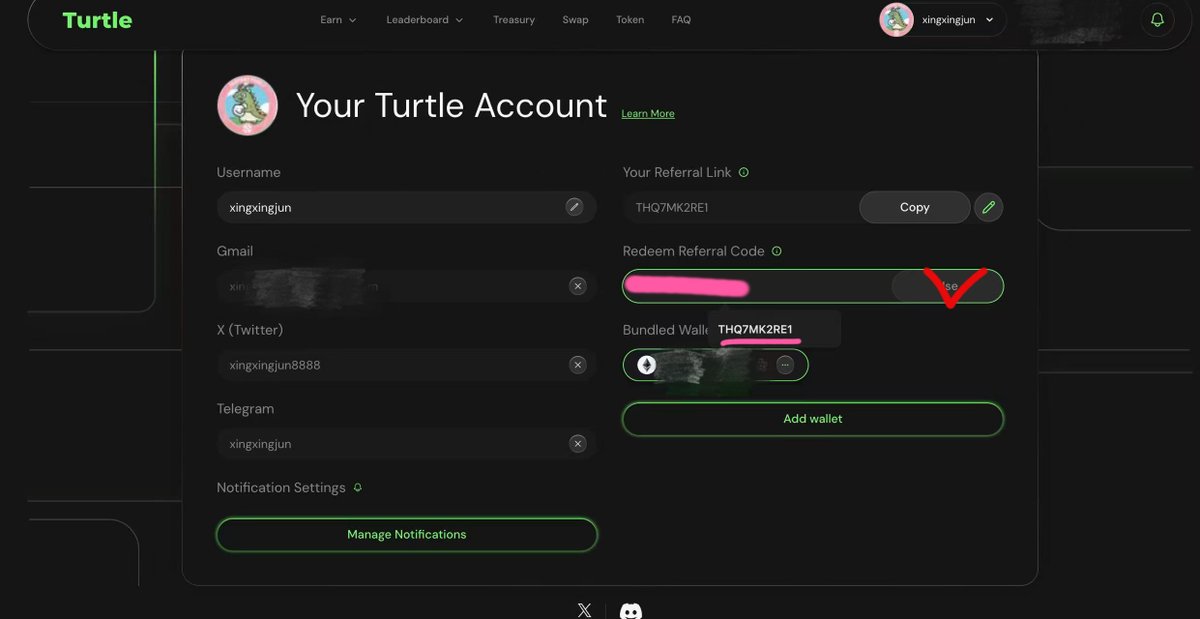The image size is (1200, 619).
Task: Open the Swap page
Action: click(575, 20)
